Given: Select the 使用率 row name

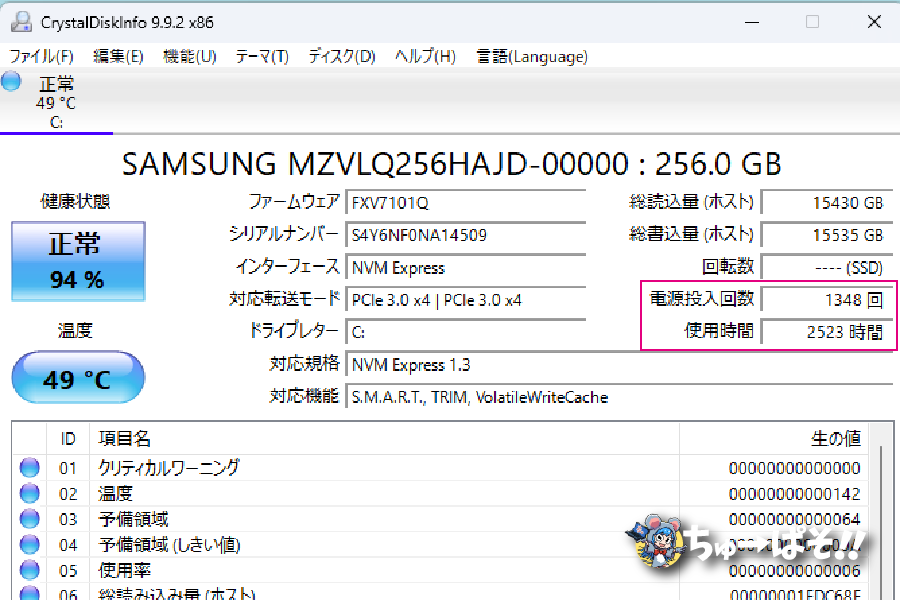Looking at the screenshot, I should tap(125, 570).
